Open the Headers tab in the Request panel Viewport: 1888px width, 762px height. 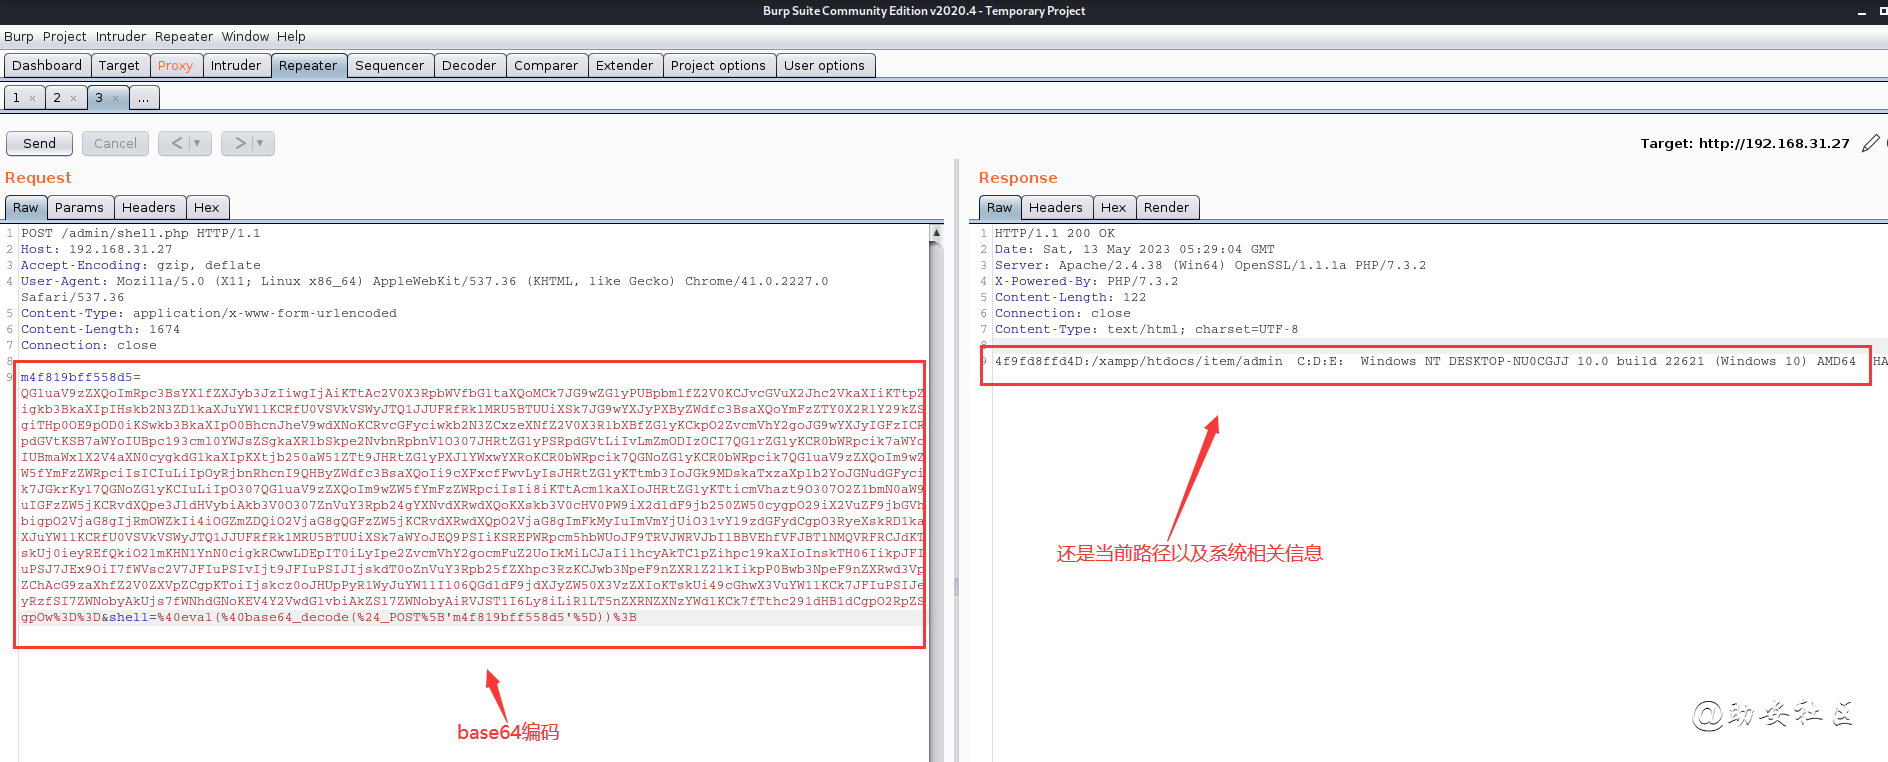tap(149, 207)
